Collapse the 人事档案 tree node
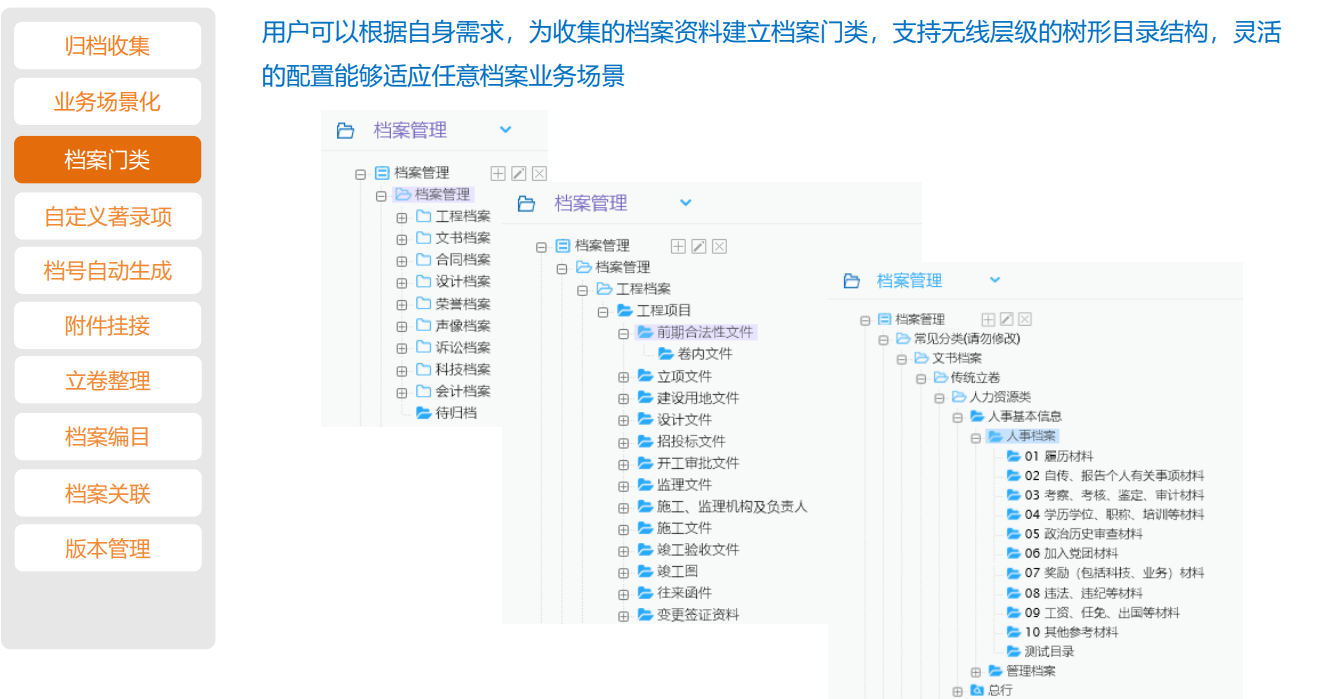The image size is (1317, 699). (976, 437)
